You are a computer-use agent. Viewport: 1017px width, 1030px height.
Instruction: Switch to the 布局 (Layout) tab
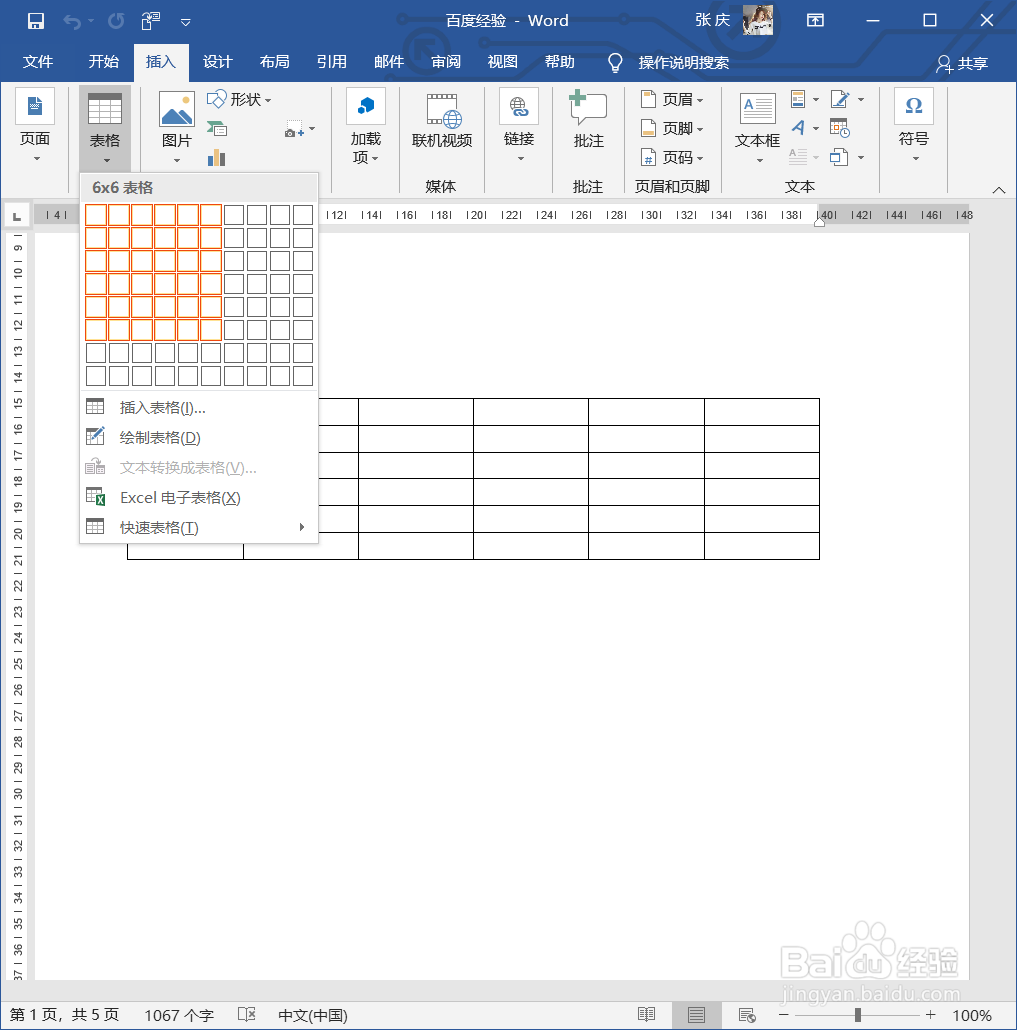[275, 62]
